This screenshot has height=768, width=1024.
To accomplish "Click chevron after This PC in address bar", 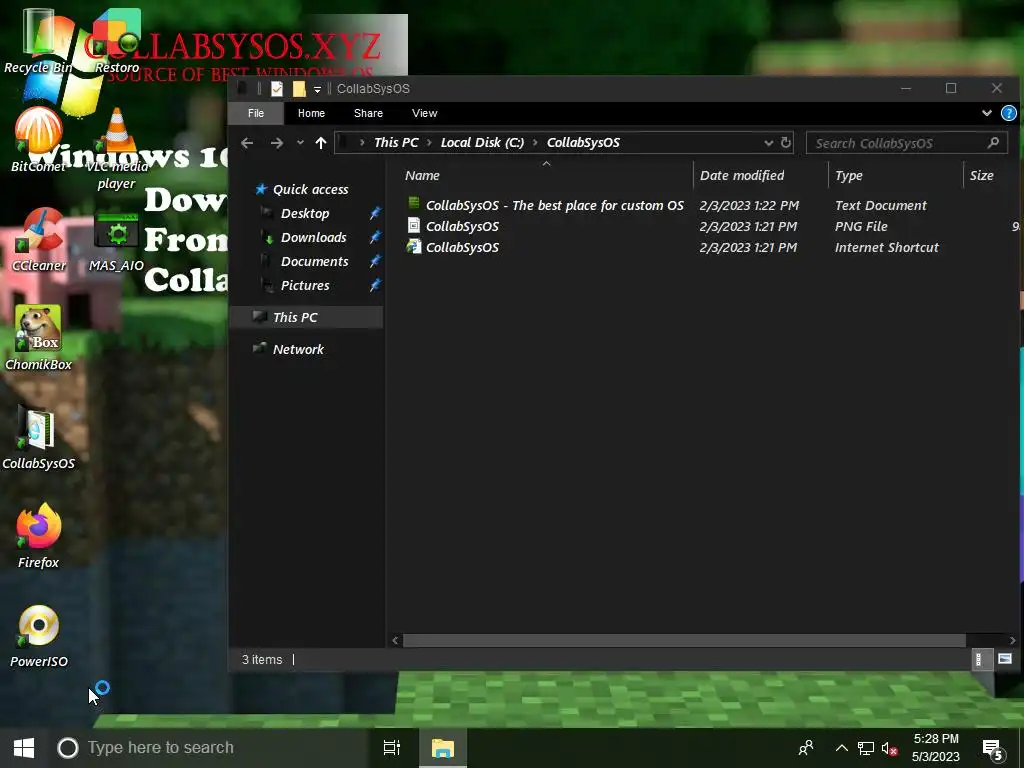I will 430,143.
